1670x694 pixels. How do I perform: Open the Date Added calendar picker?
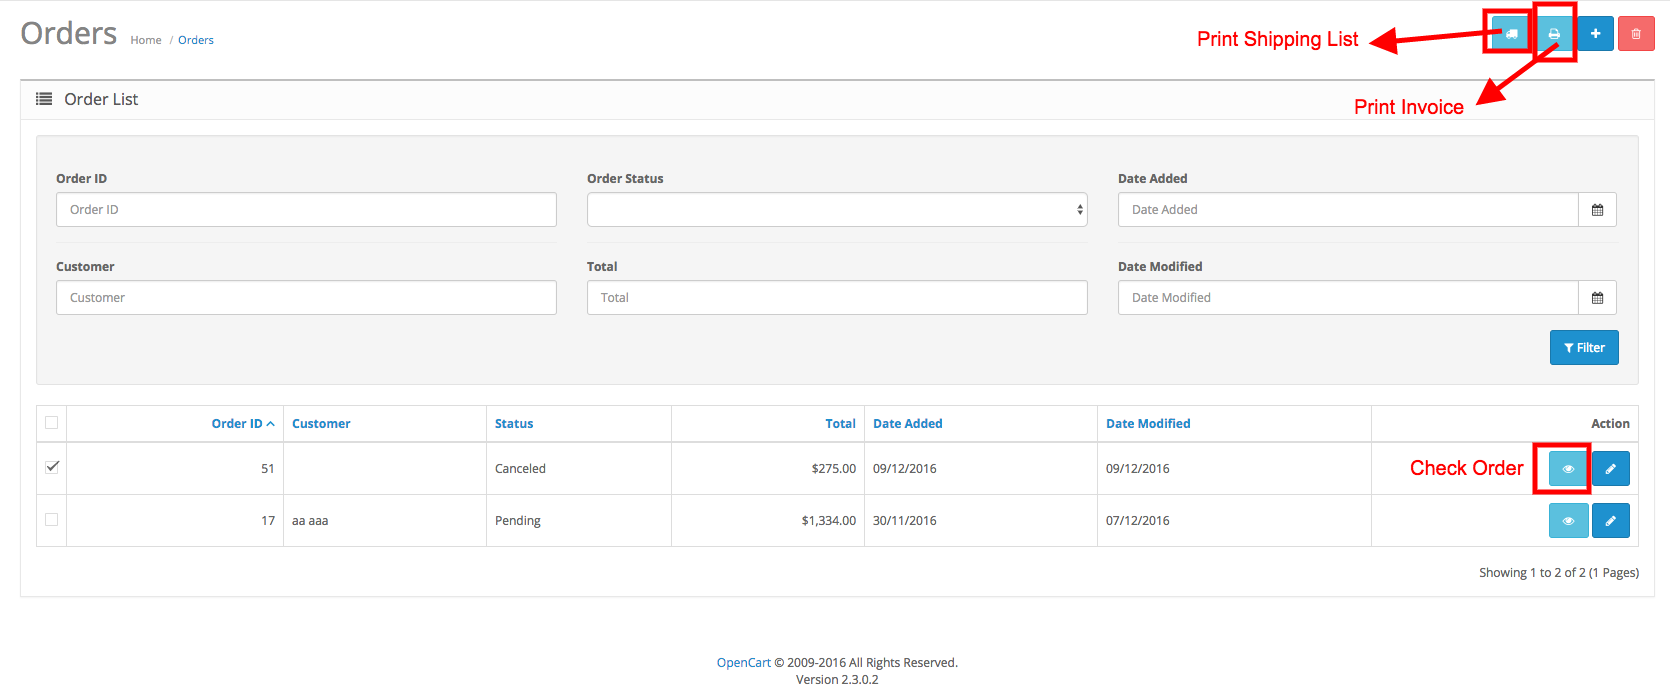[x=1597, y=210]
